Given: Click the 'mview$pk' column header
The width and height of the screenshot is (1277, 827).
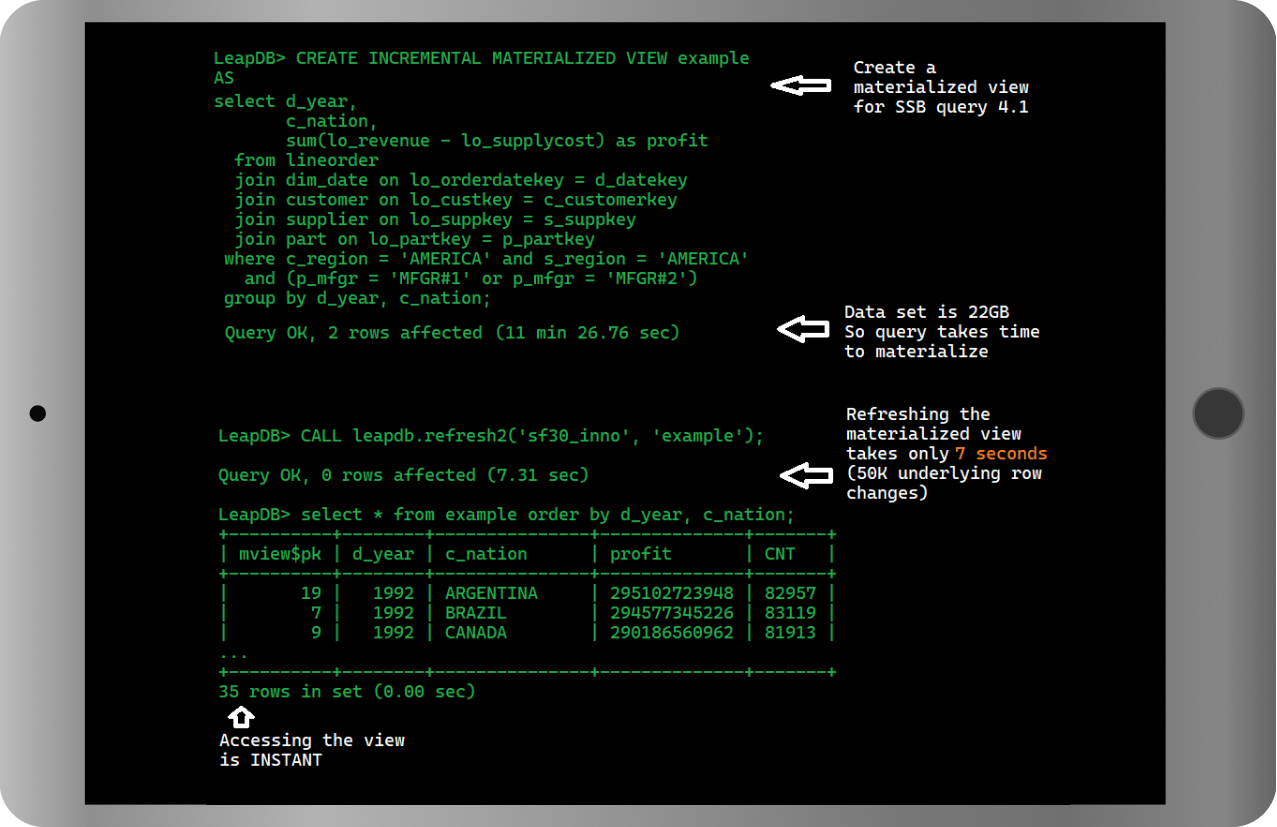Looking at the screenshot, I should [x=279, y=553].
